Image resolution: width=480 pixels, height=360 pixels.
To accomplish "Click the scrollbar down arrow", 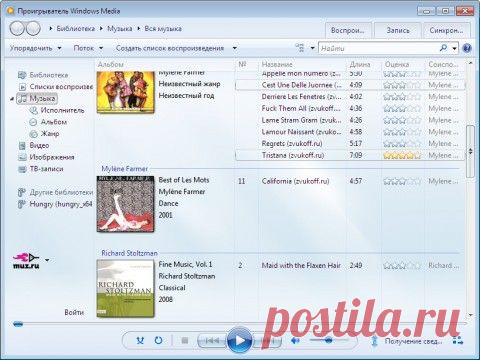I will pyautogui.click(x=470, y=315).
